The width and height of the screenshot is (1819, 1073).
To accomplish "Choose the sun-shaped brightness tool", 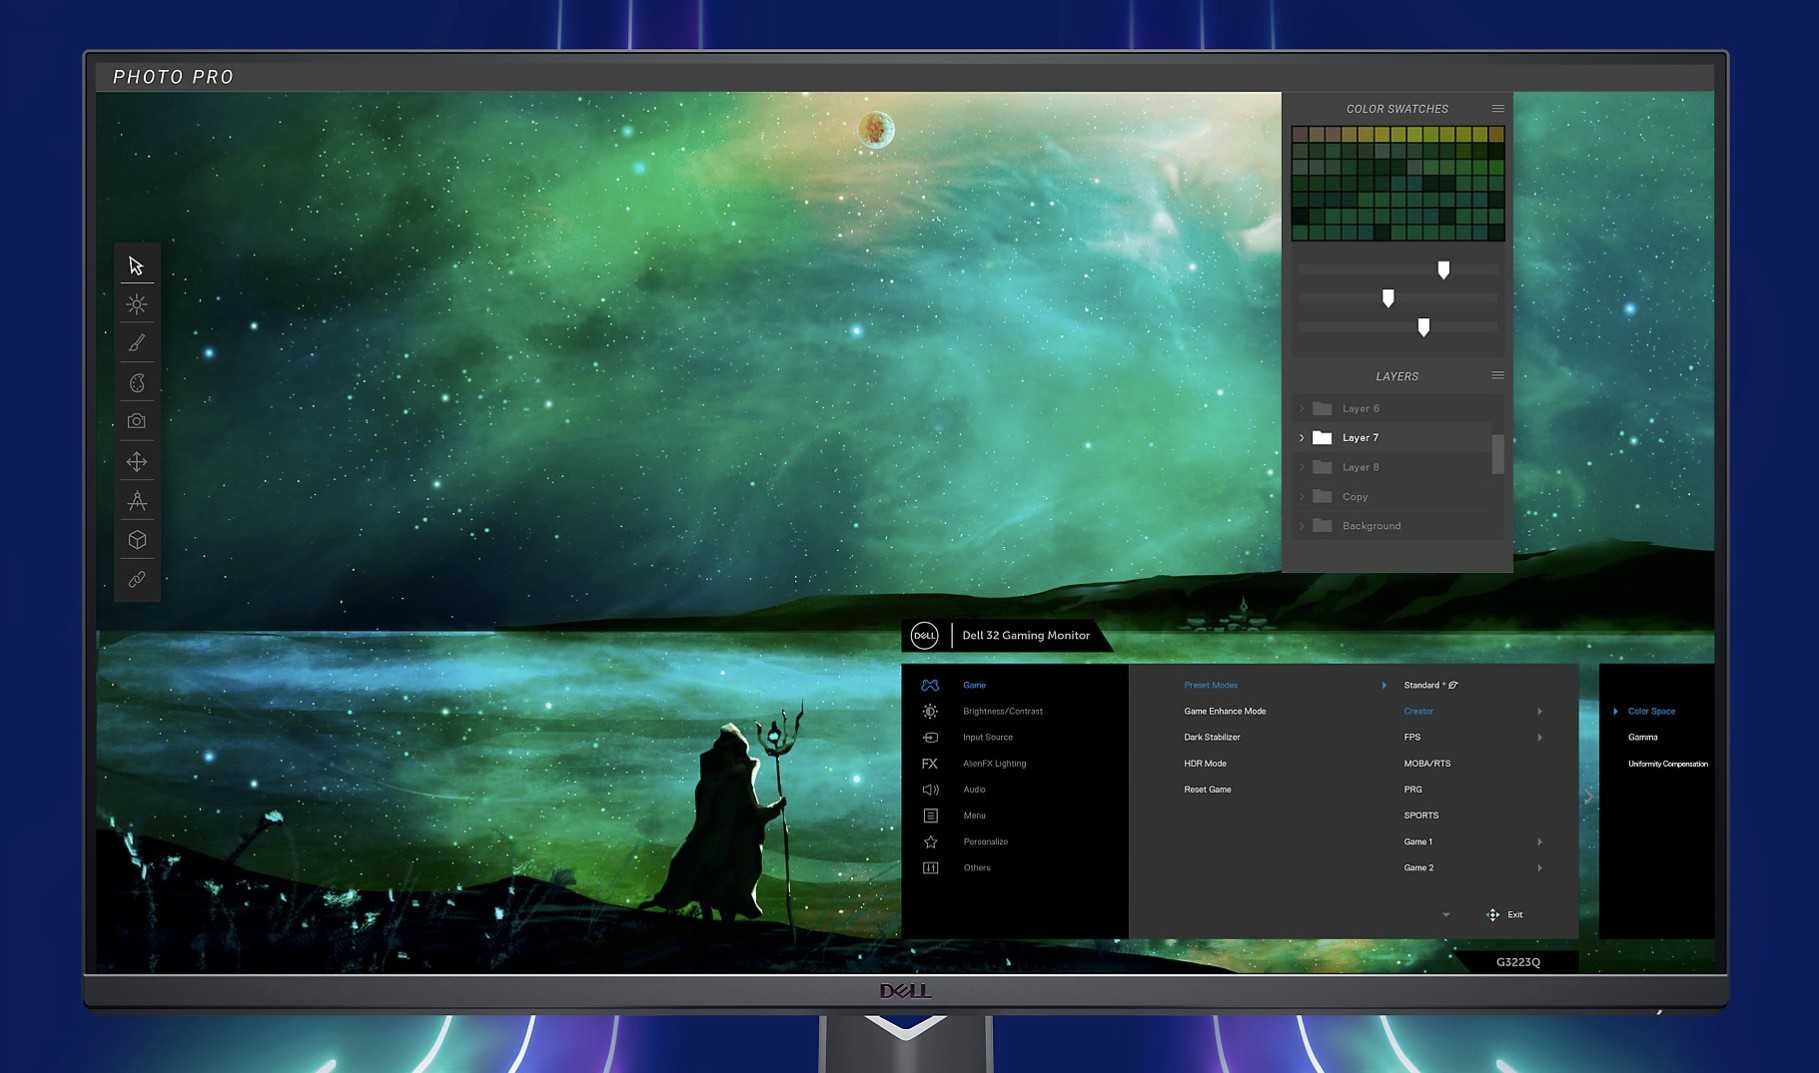I will (x=137, y=304).
